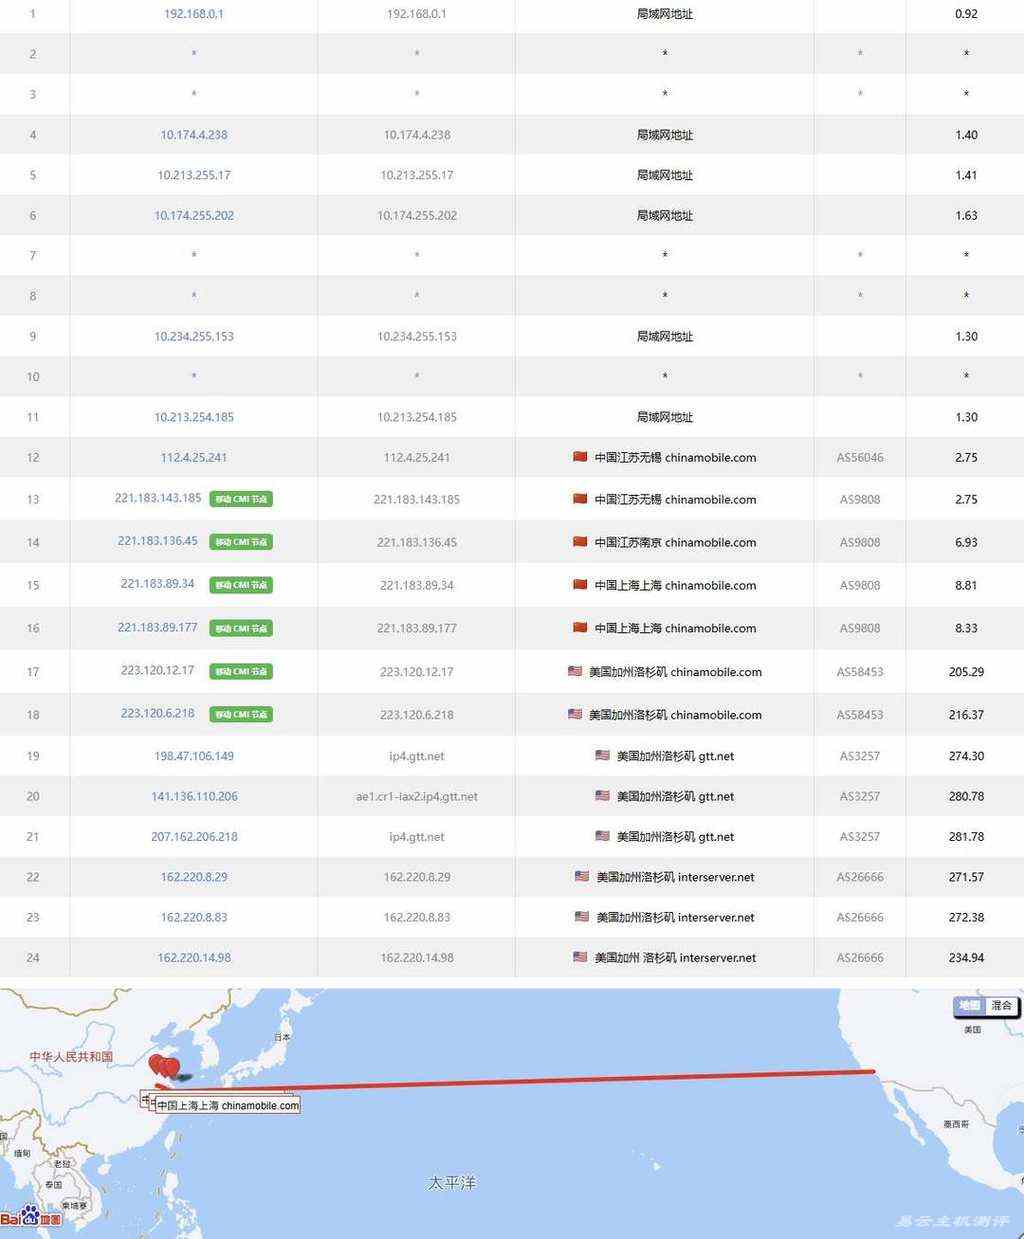The height and width of the screenshot is (1239, 1024).
Task: Click the US flag in hop 21 gtt.net row
Action: (x=602, y=836)
